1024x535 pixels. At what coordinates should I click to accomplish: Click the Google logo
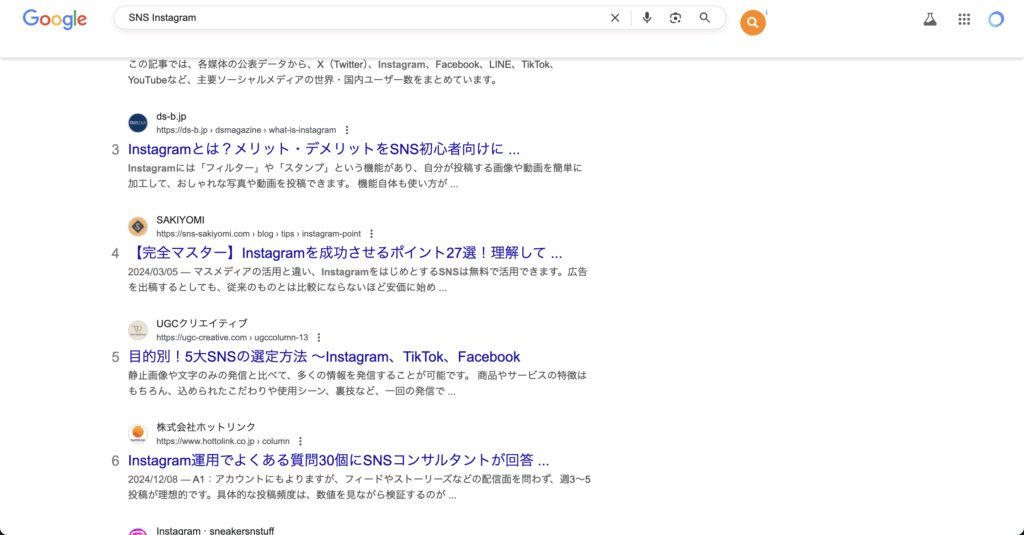[55, 19]
